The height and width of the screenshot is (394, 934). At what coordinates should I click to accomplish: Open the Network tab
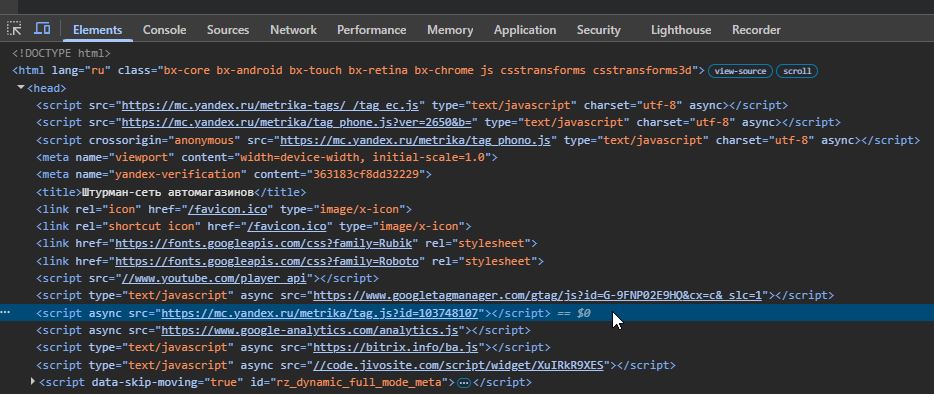pyautogui.click(x=293, y=30)
